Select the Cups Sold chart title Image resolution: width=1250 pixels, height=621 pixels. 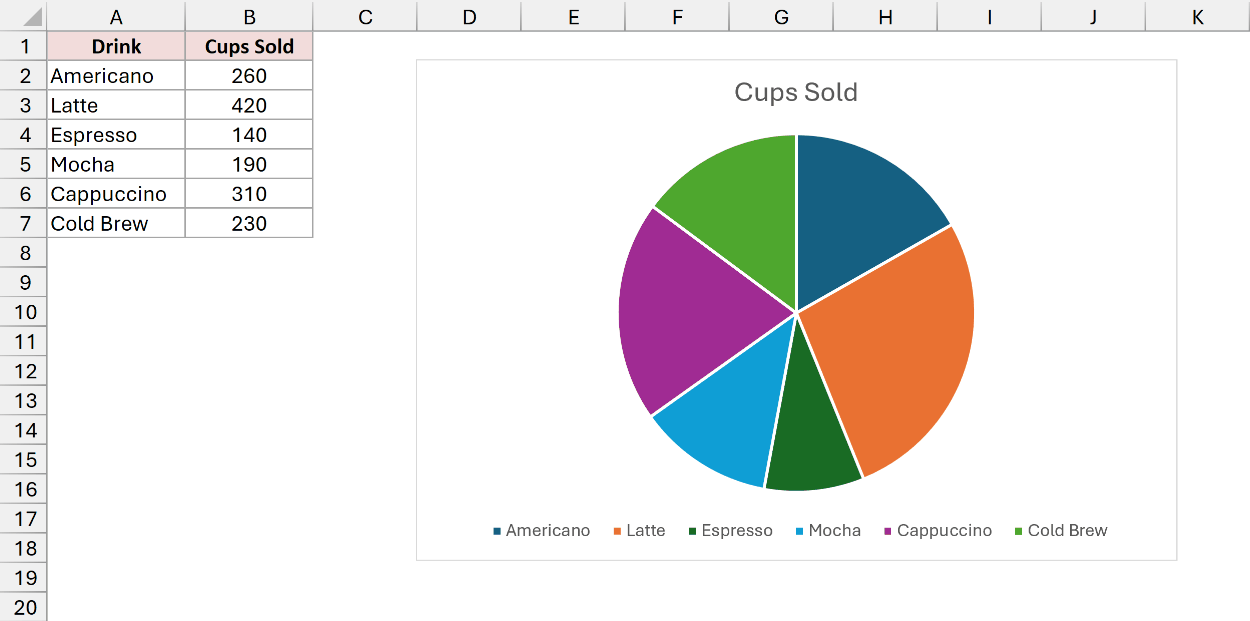click(x=796, y=92)
